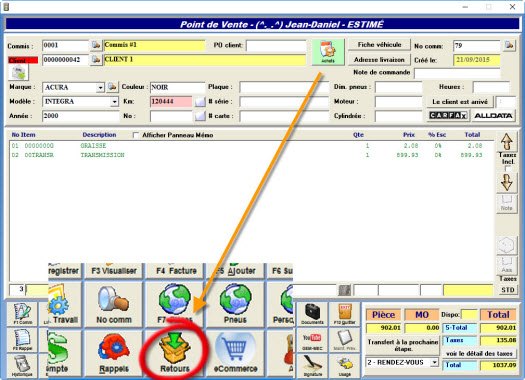Open the Signature pen icon
This screenshot has height=380, width=525.
[x=312, y=365]
